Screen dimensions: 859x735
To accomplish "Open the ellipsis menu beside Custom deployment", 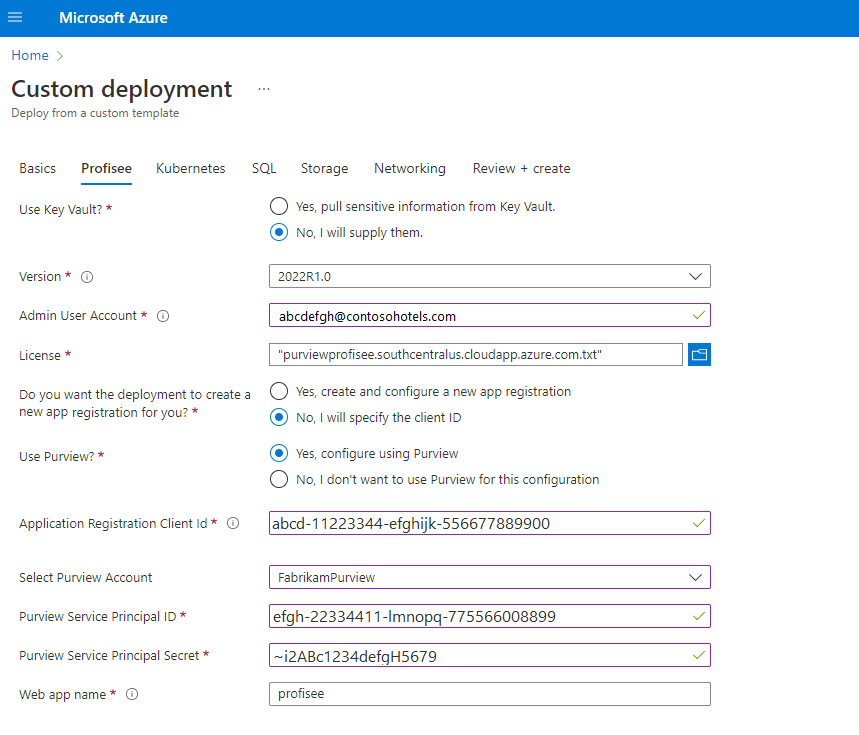I will 264,89.
